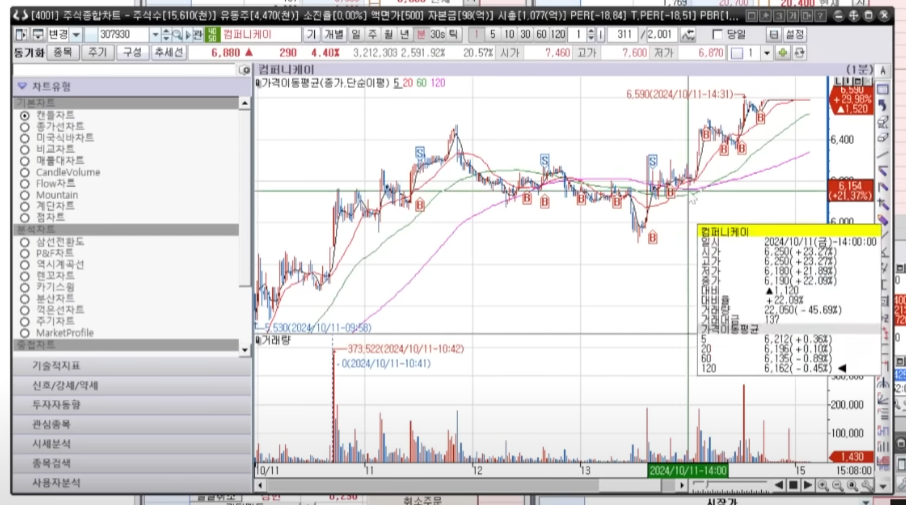The height and width of the screenshot is (505, 906).
Task: Click the 컴퍼니케이 stock name field
Action: [261, 35]
